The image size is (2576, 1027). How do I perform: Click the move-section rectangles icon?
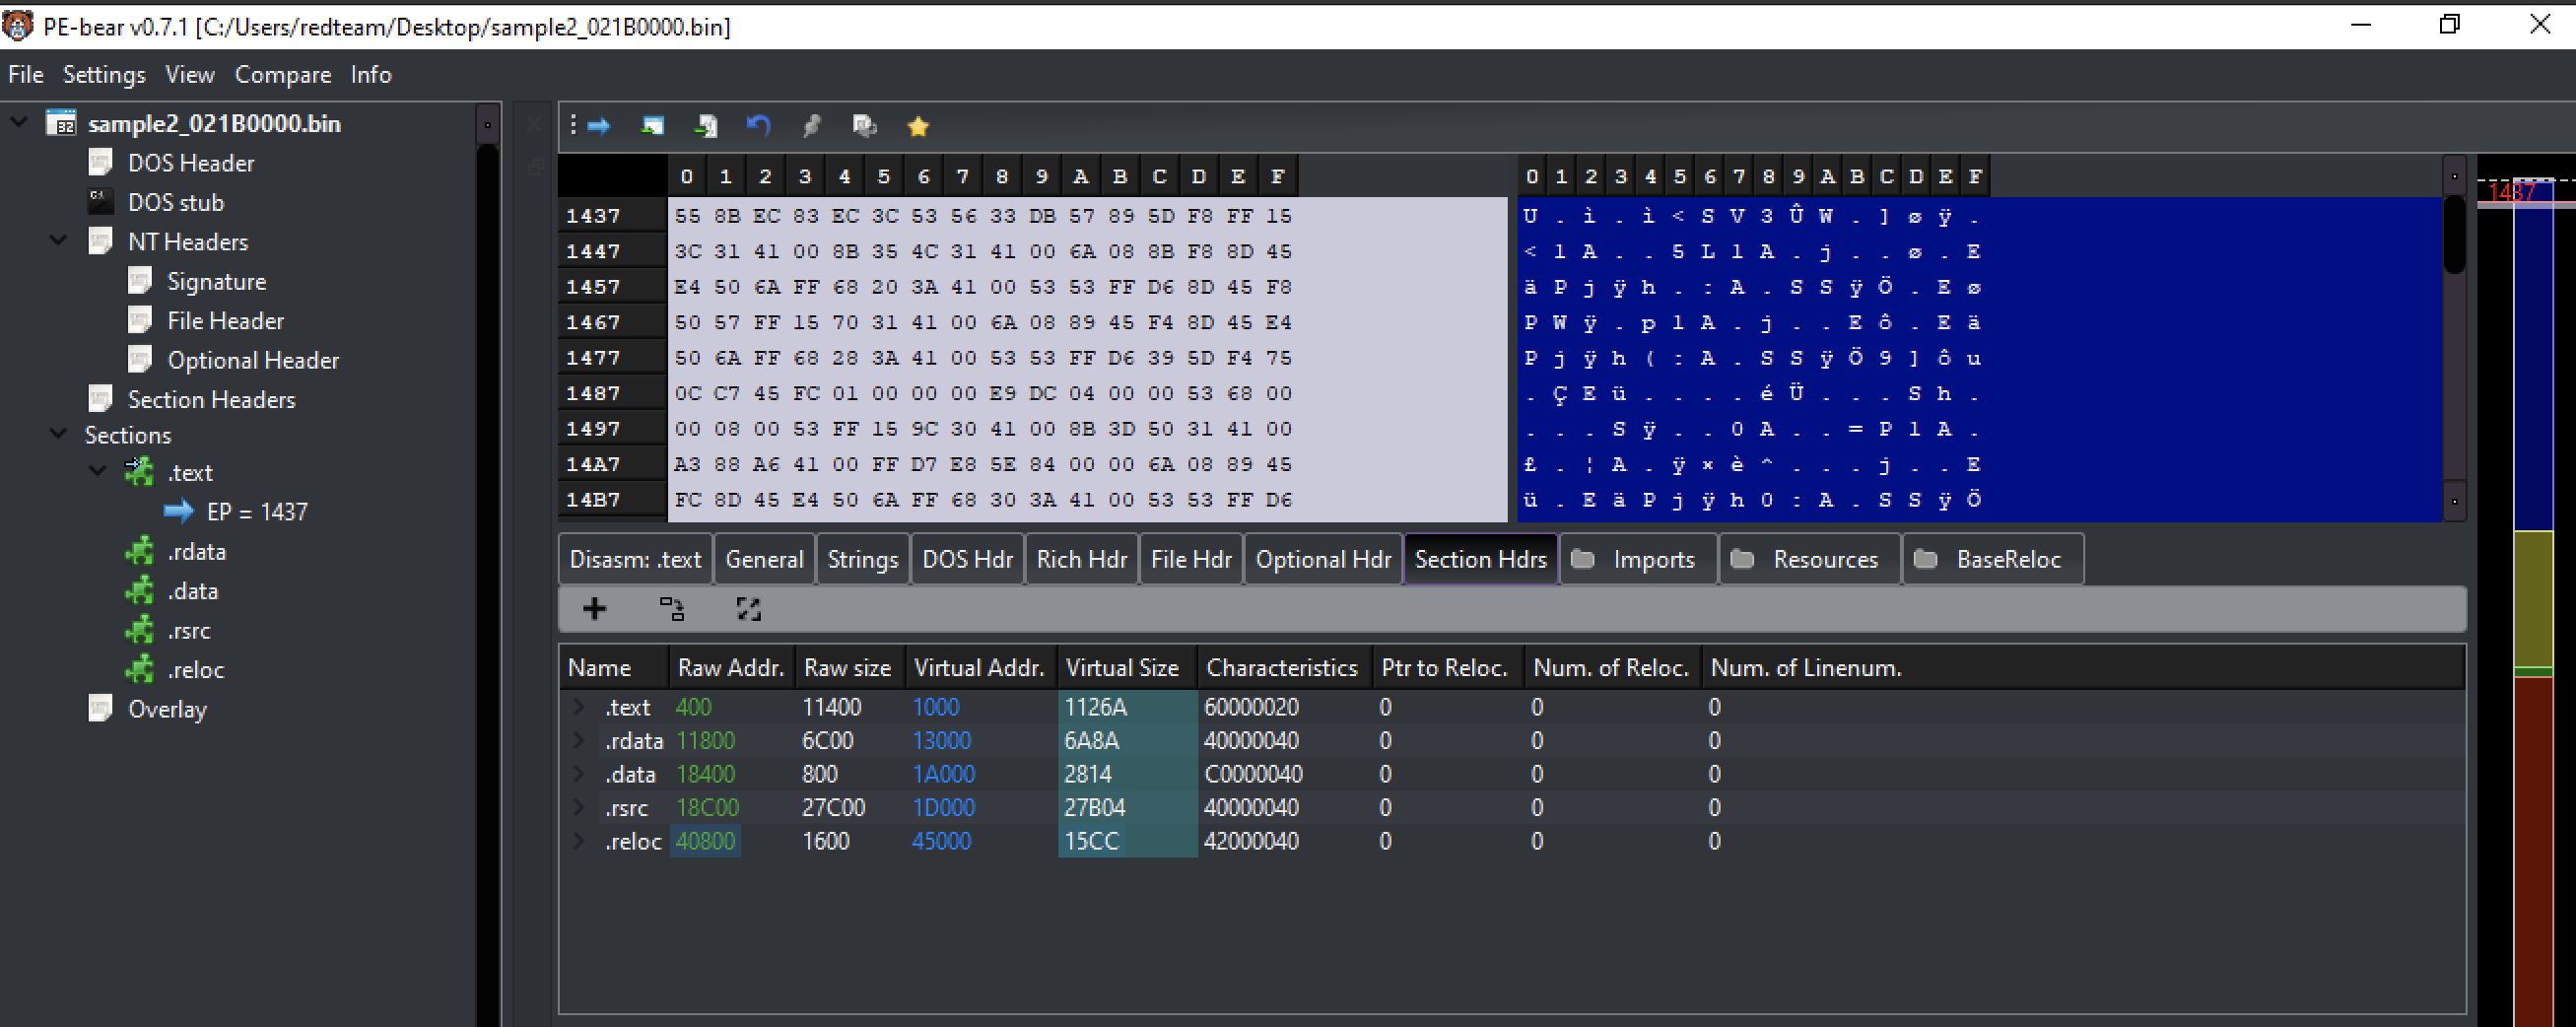672,609
